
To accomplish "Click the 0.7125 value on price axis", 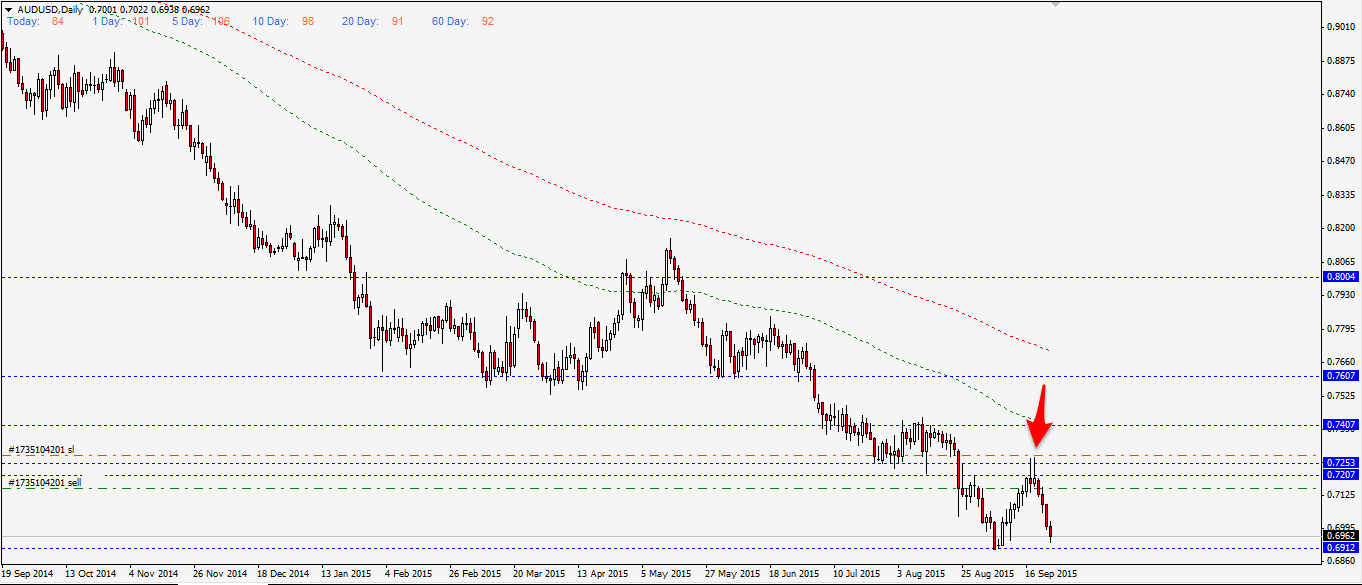I will point(1342,495).
